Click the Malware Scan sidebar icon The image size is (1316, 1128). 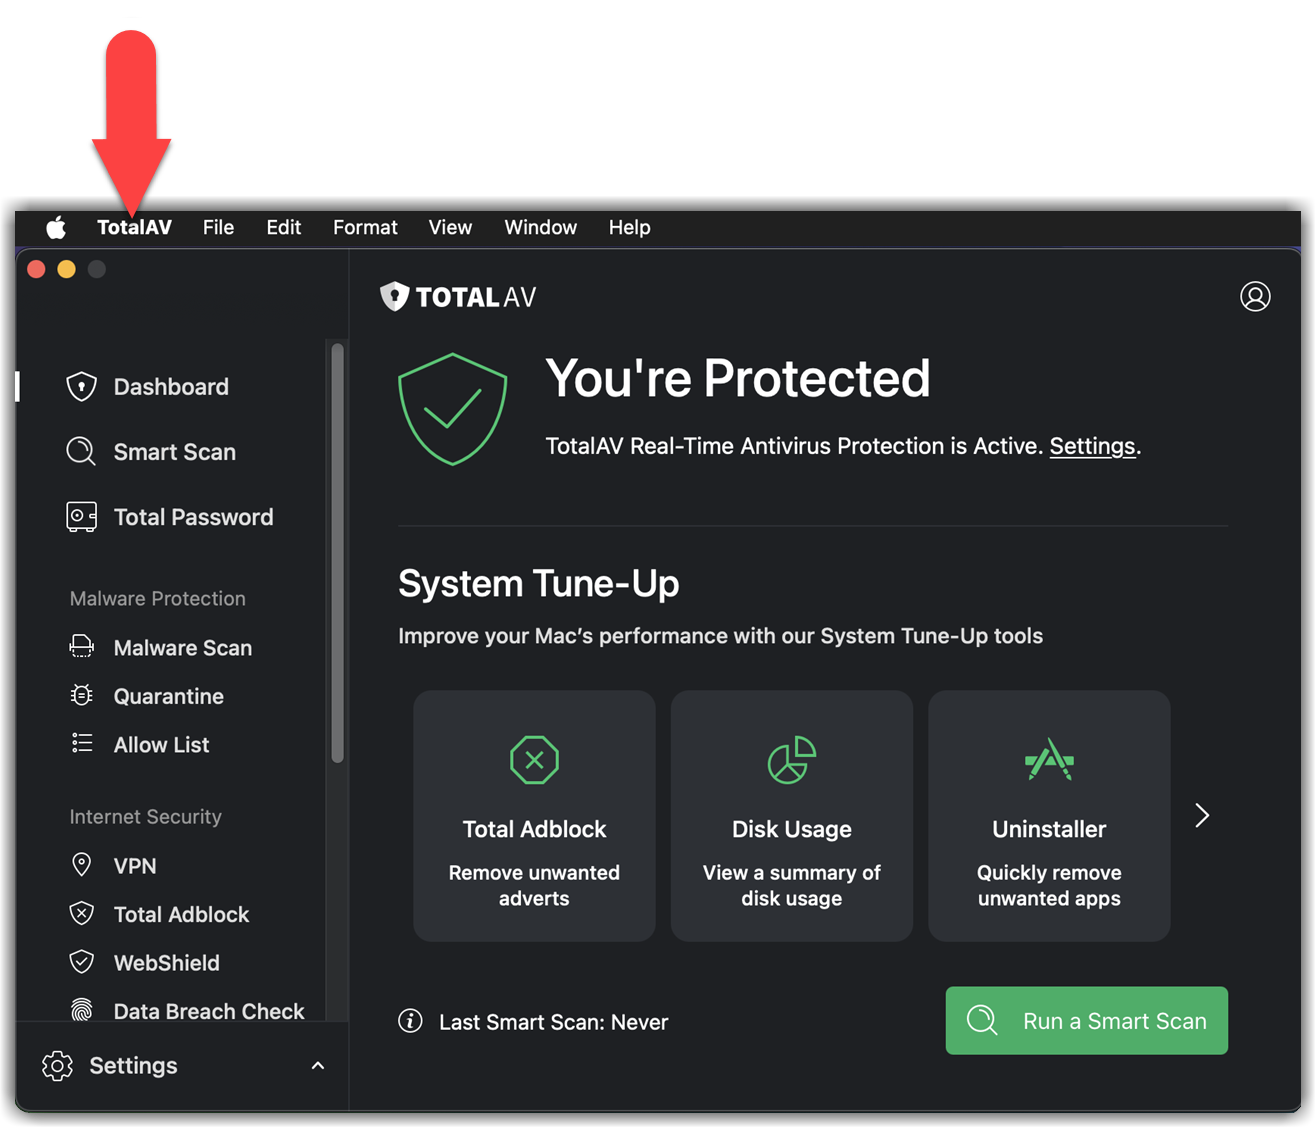point(82,647)
